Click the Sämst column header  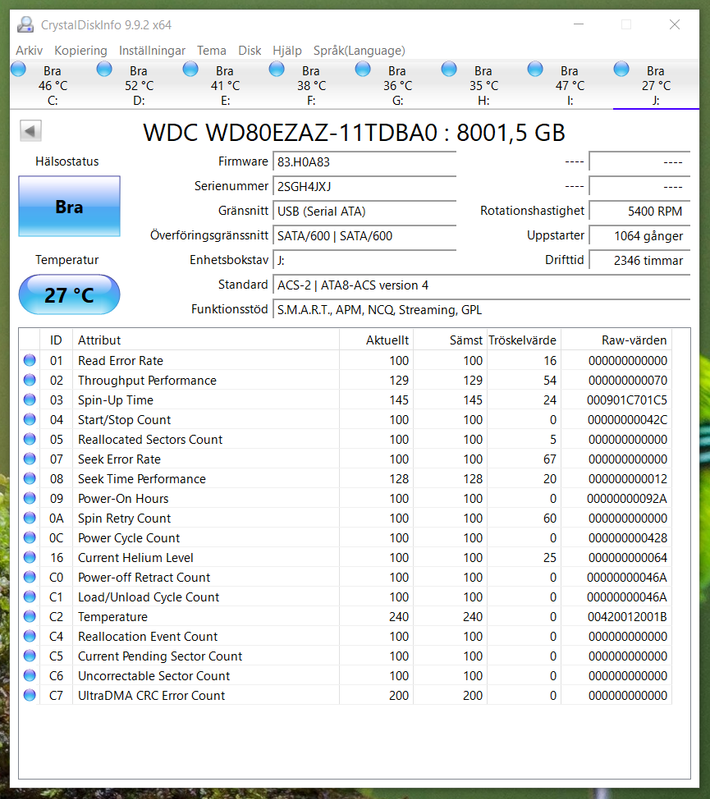pos(451,340)
